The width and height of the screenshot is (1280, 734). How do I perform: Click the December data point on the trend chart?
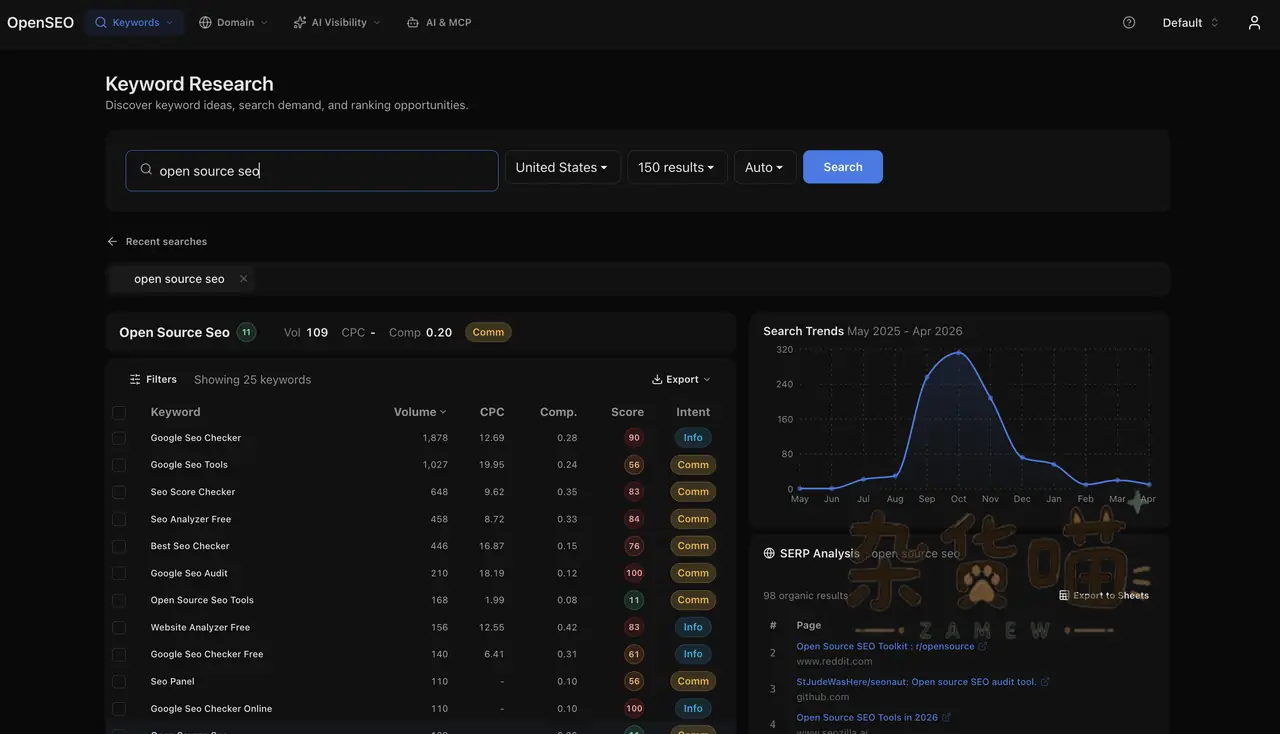click(x=1022, y=457)
